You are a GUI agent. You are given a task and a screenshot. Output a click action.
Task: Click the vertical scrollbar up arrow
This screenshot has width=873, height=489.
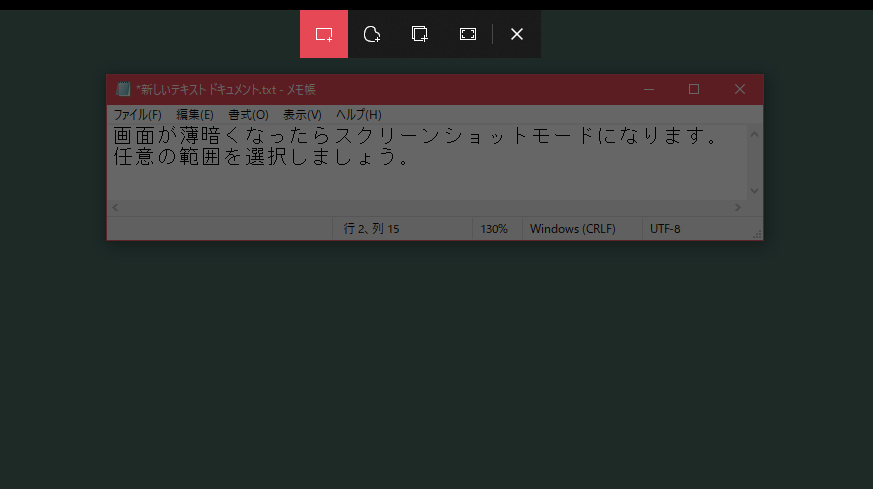754,134
